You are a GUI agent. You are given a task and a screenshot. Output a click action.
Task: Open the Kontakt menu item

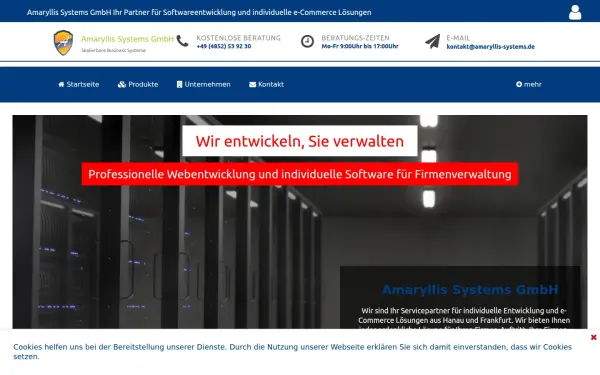(x=266, y=85)
